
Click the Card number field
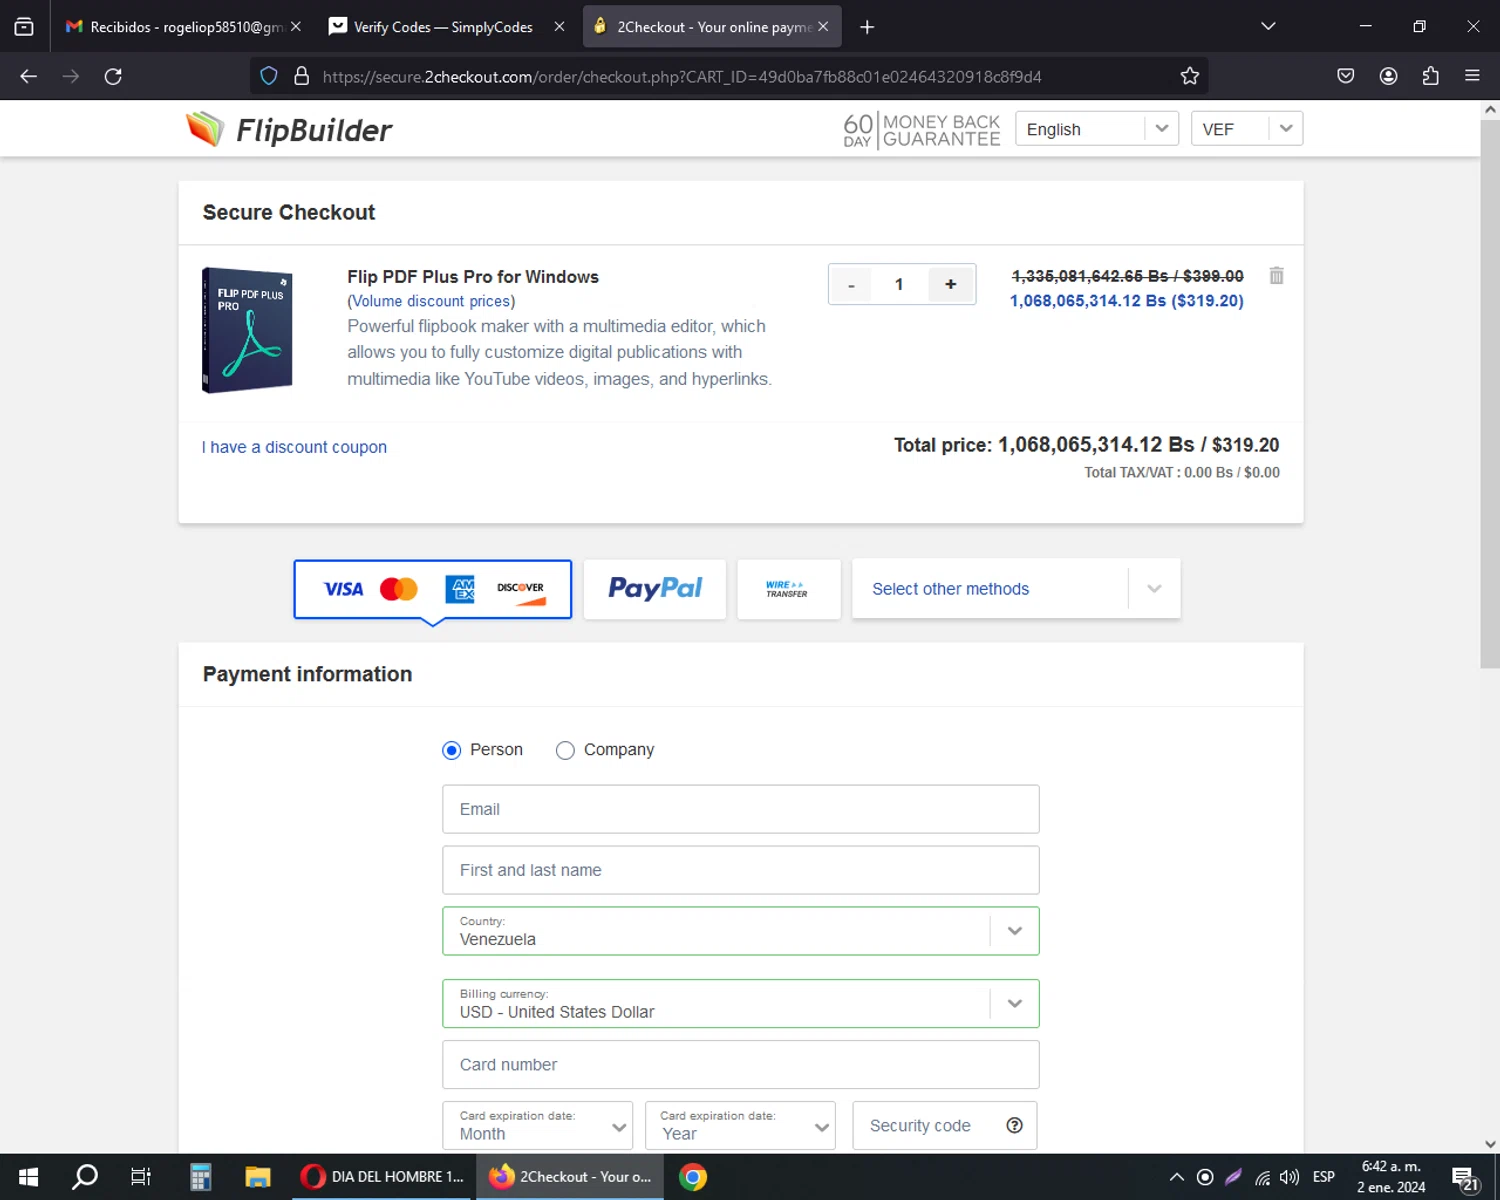741,1065
